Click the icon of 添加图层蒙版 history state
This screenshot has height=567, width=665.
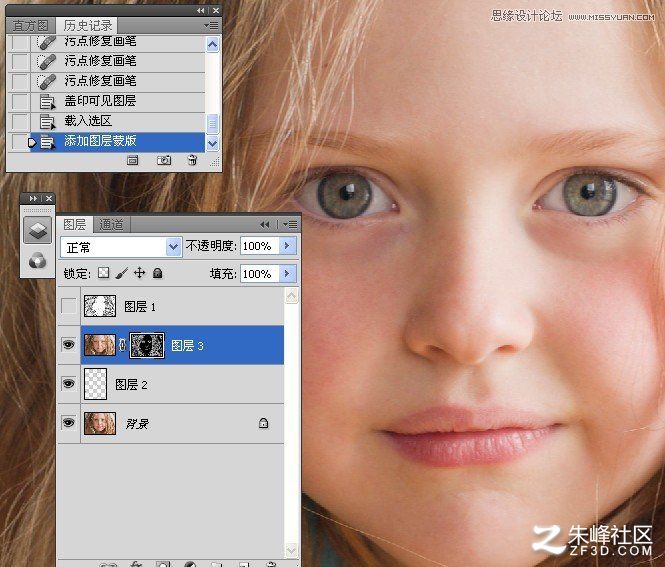(47, 142)
